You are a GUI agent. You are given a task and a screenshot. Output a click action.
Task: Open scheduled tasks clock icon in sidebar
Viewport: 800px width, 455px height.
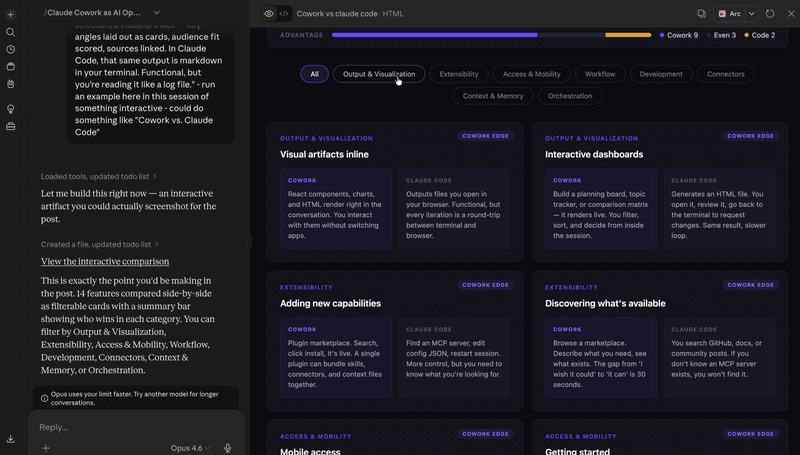10,49
